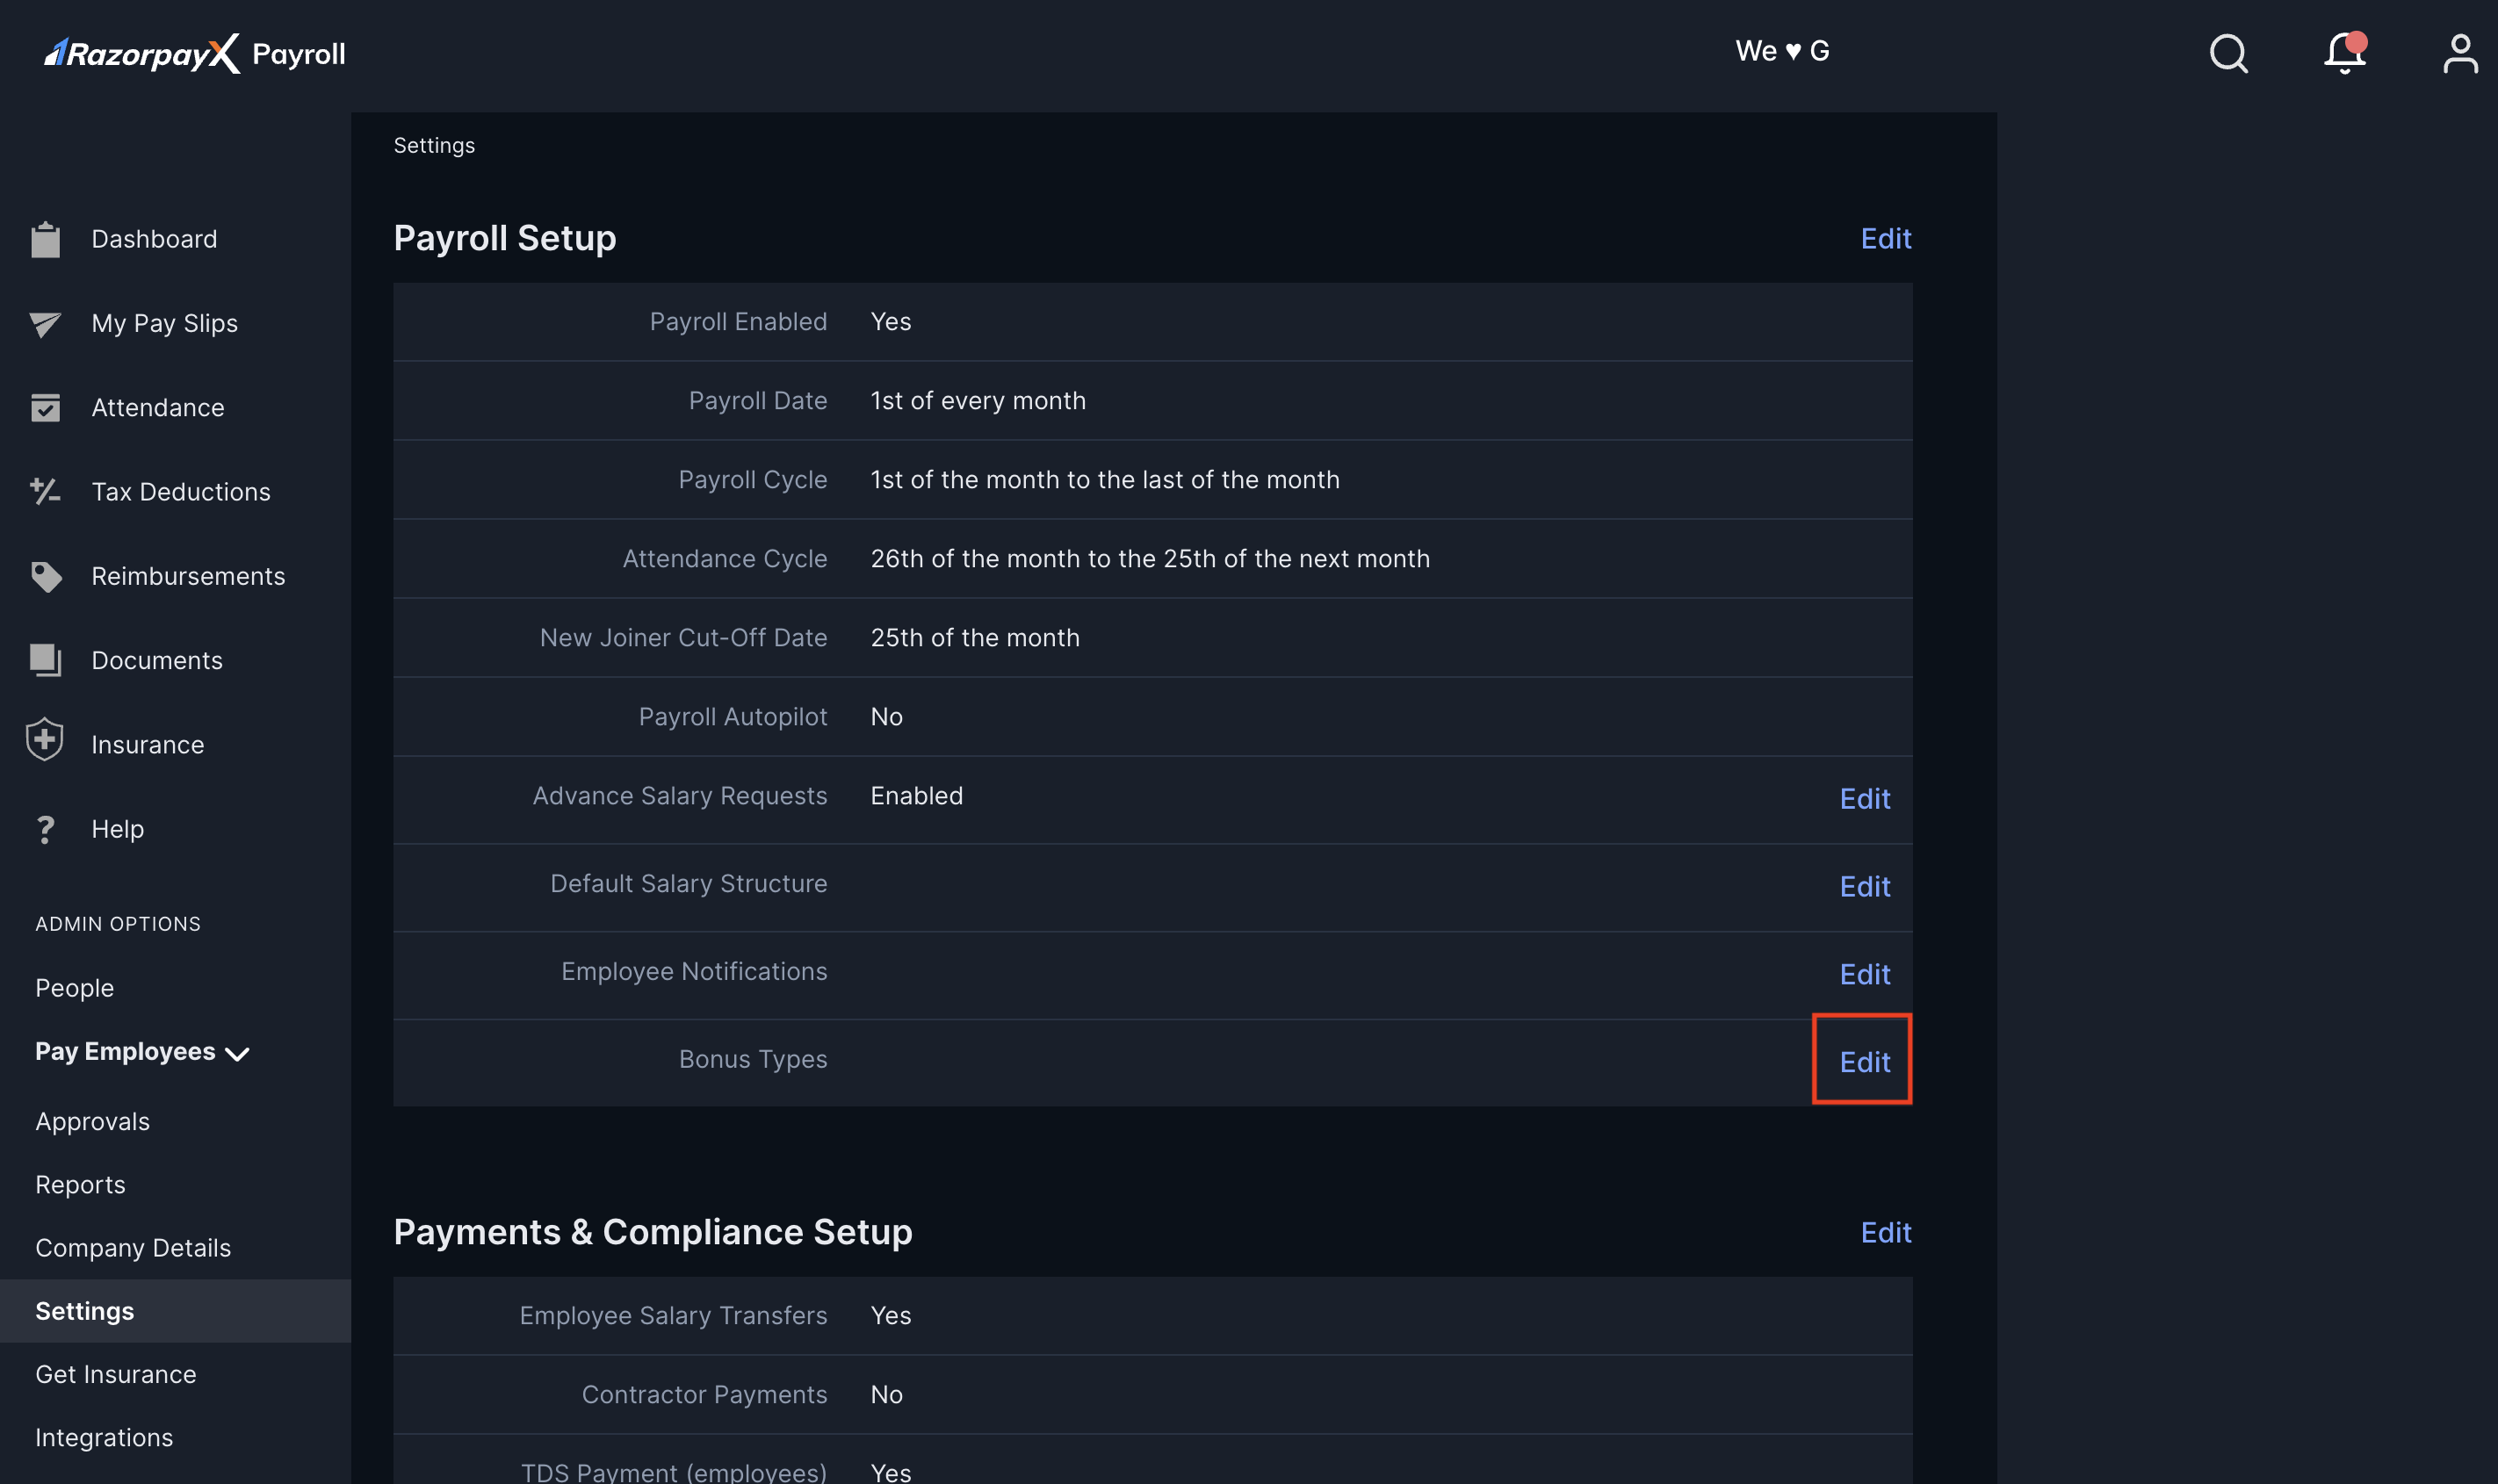This screenshot has height=1484, width=2498.
Task: Click the Payroll Autopilot 'No' value
Action: (x=886, y=716)
